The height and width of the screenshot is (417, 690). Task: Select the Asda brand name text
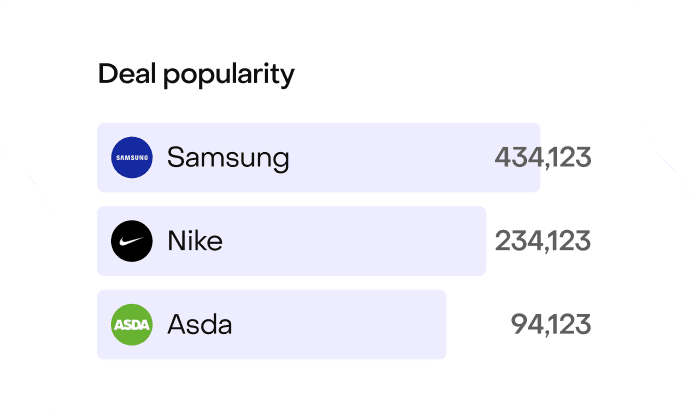click(200, 325)
